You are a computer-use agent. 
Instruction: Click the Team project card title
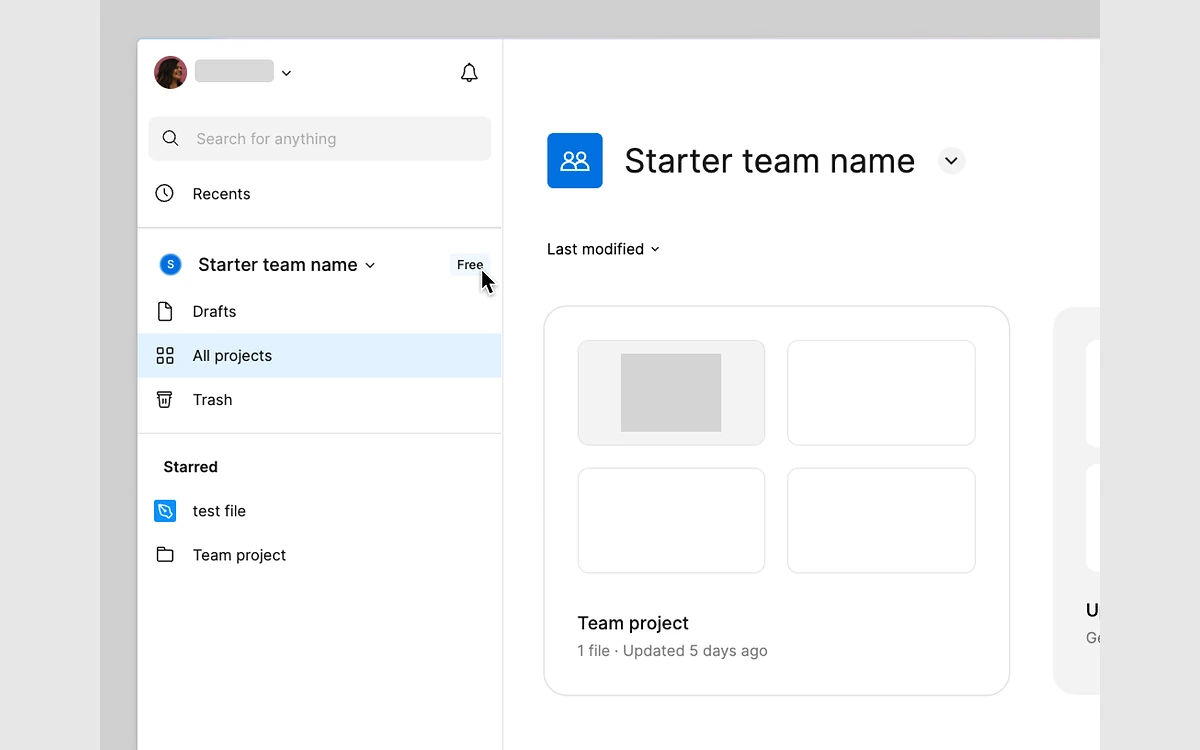tap(633, 623)
